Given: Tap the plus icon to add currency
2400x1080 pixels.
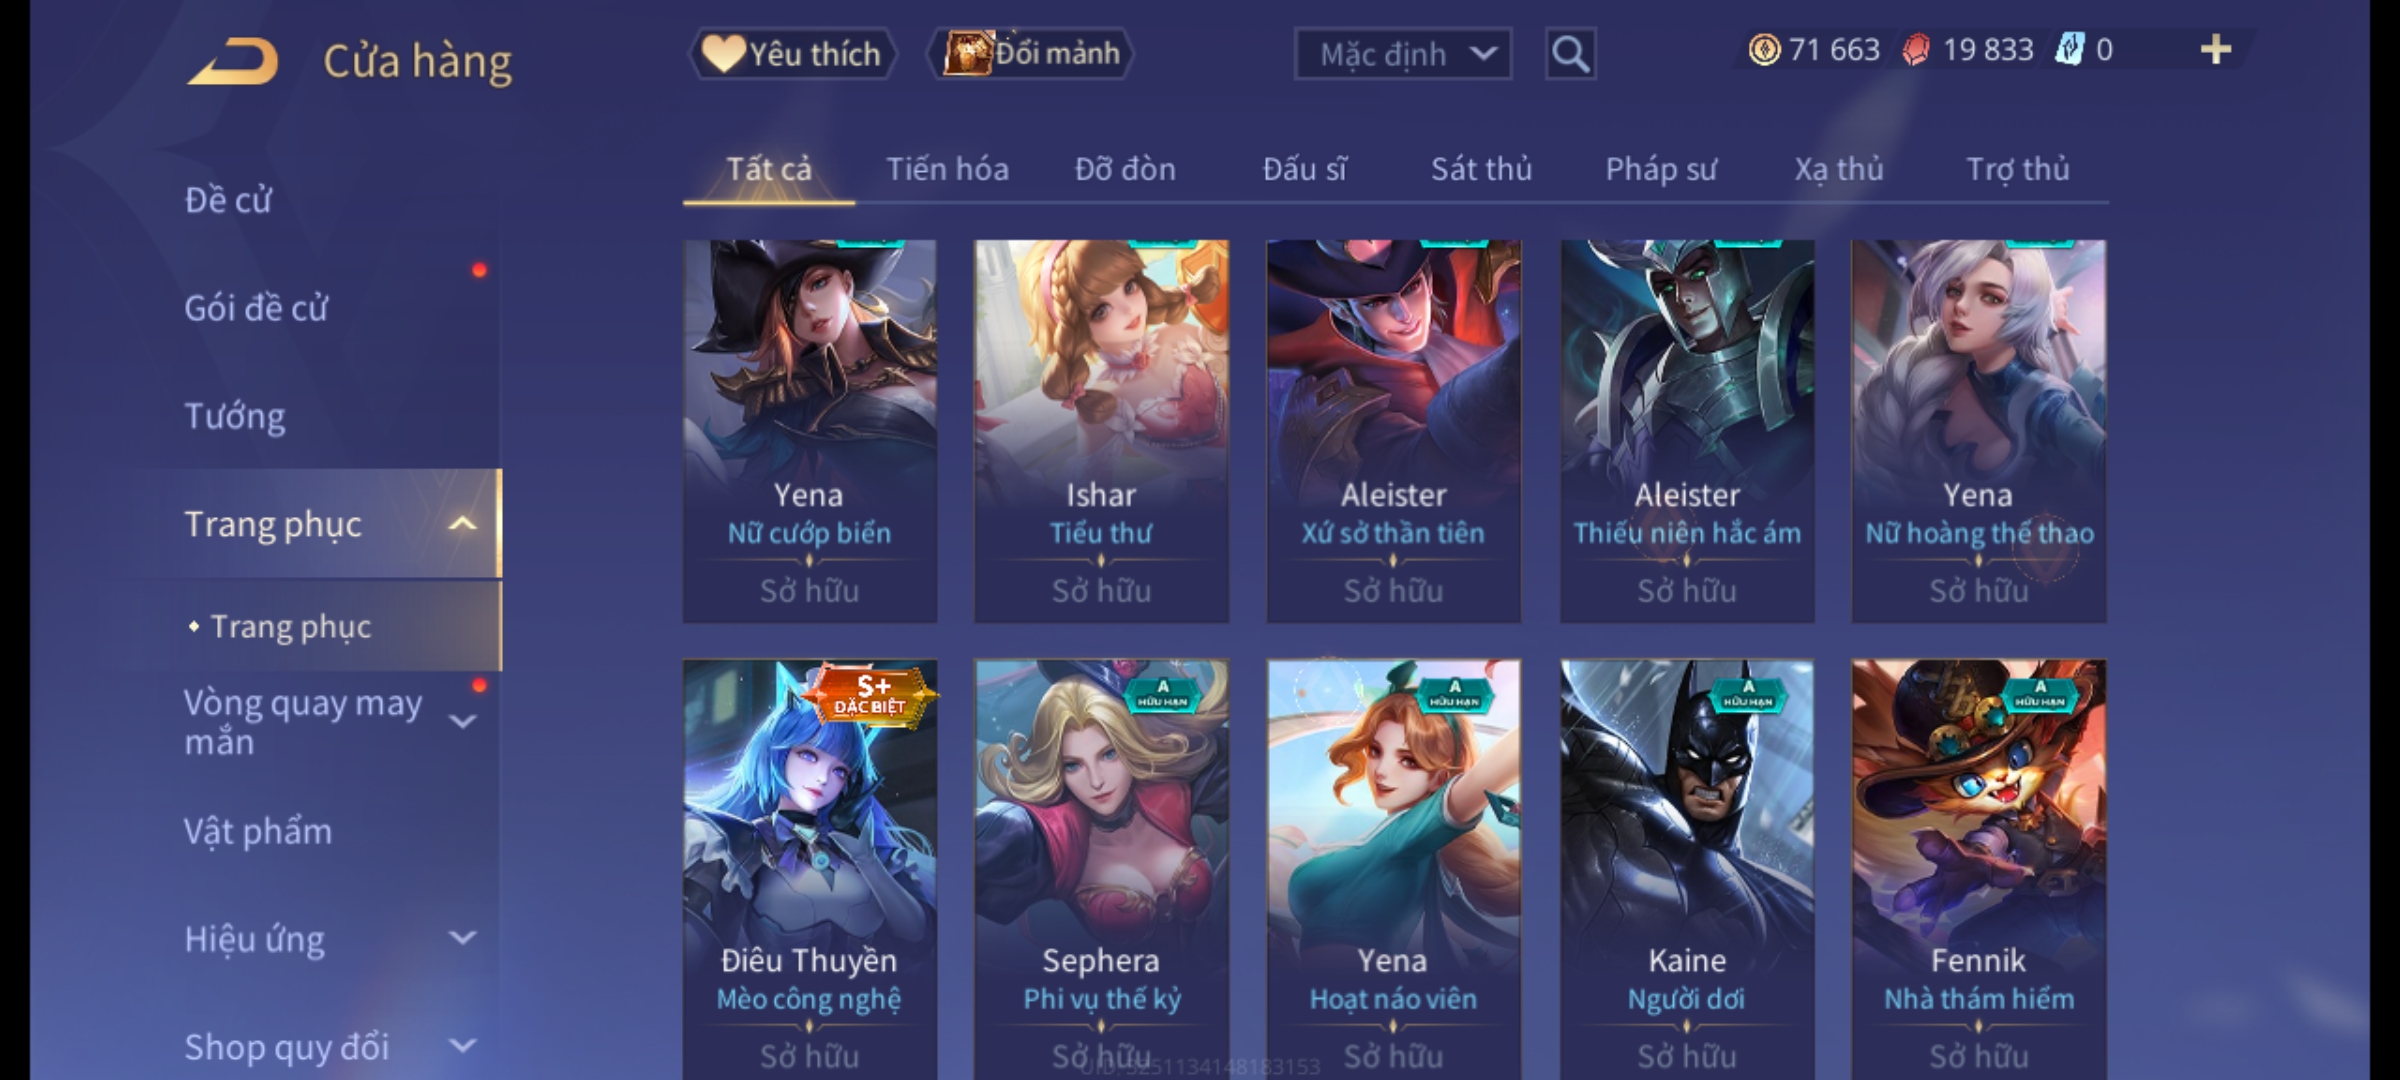Looking at the screenshot, I should (2216, 50).
